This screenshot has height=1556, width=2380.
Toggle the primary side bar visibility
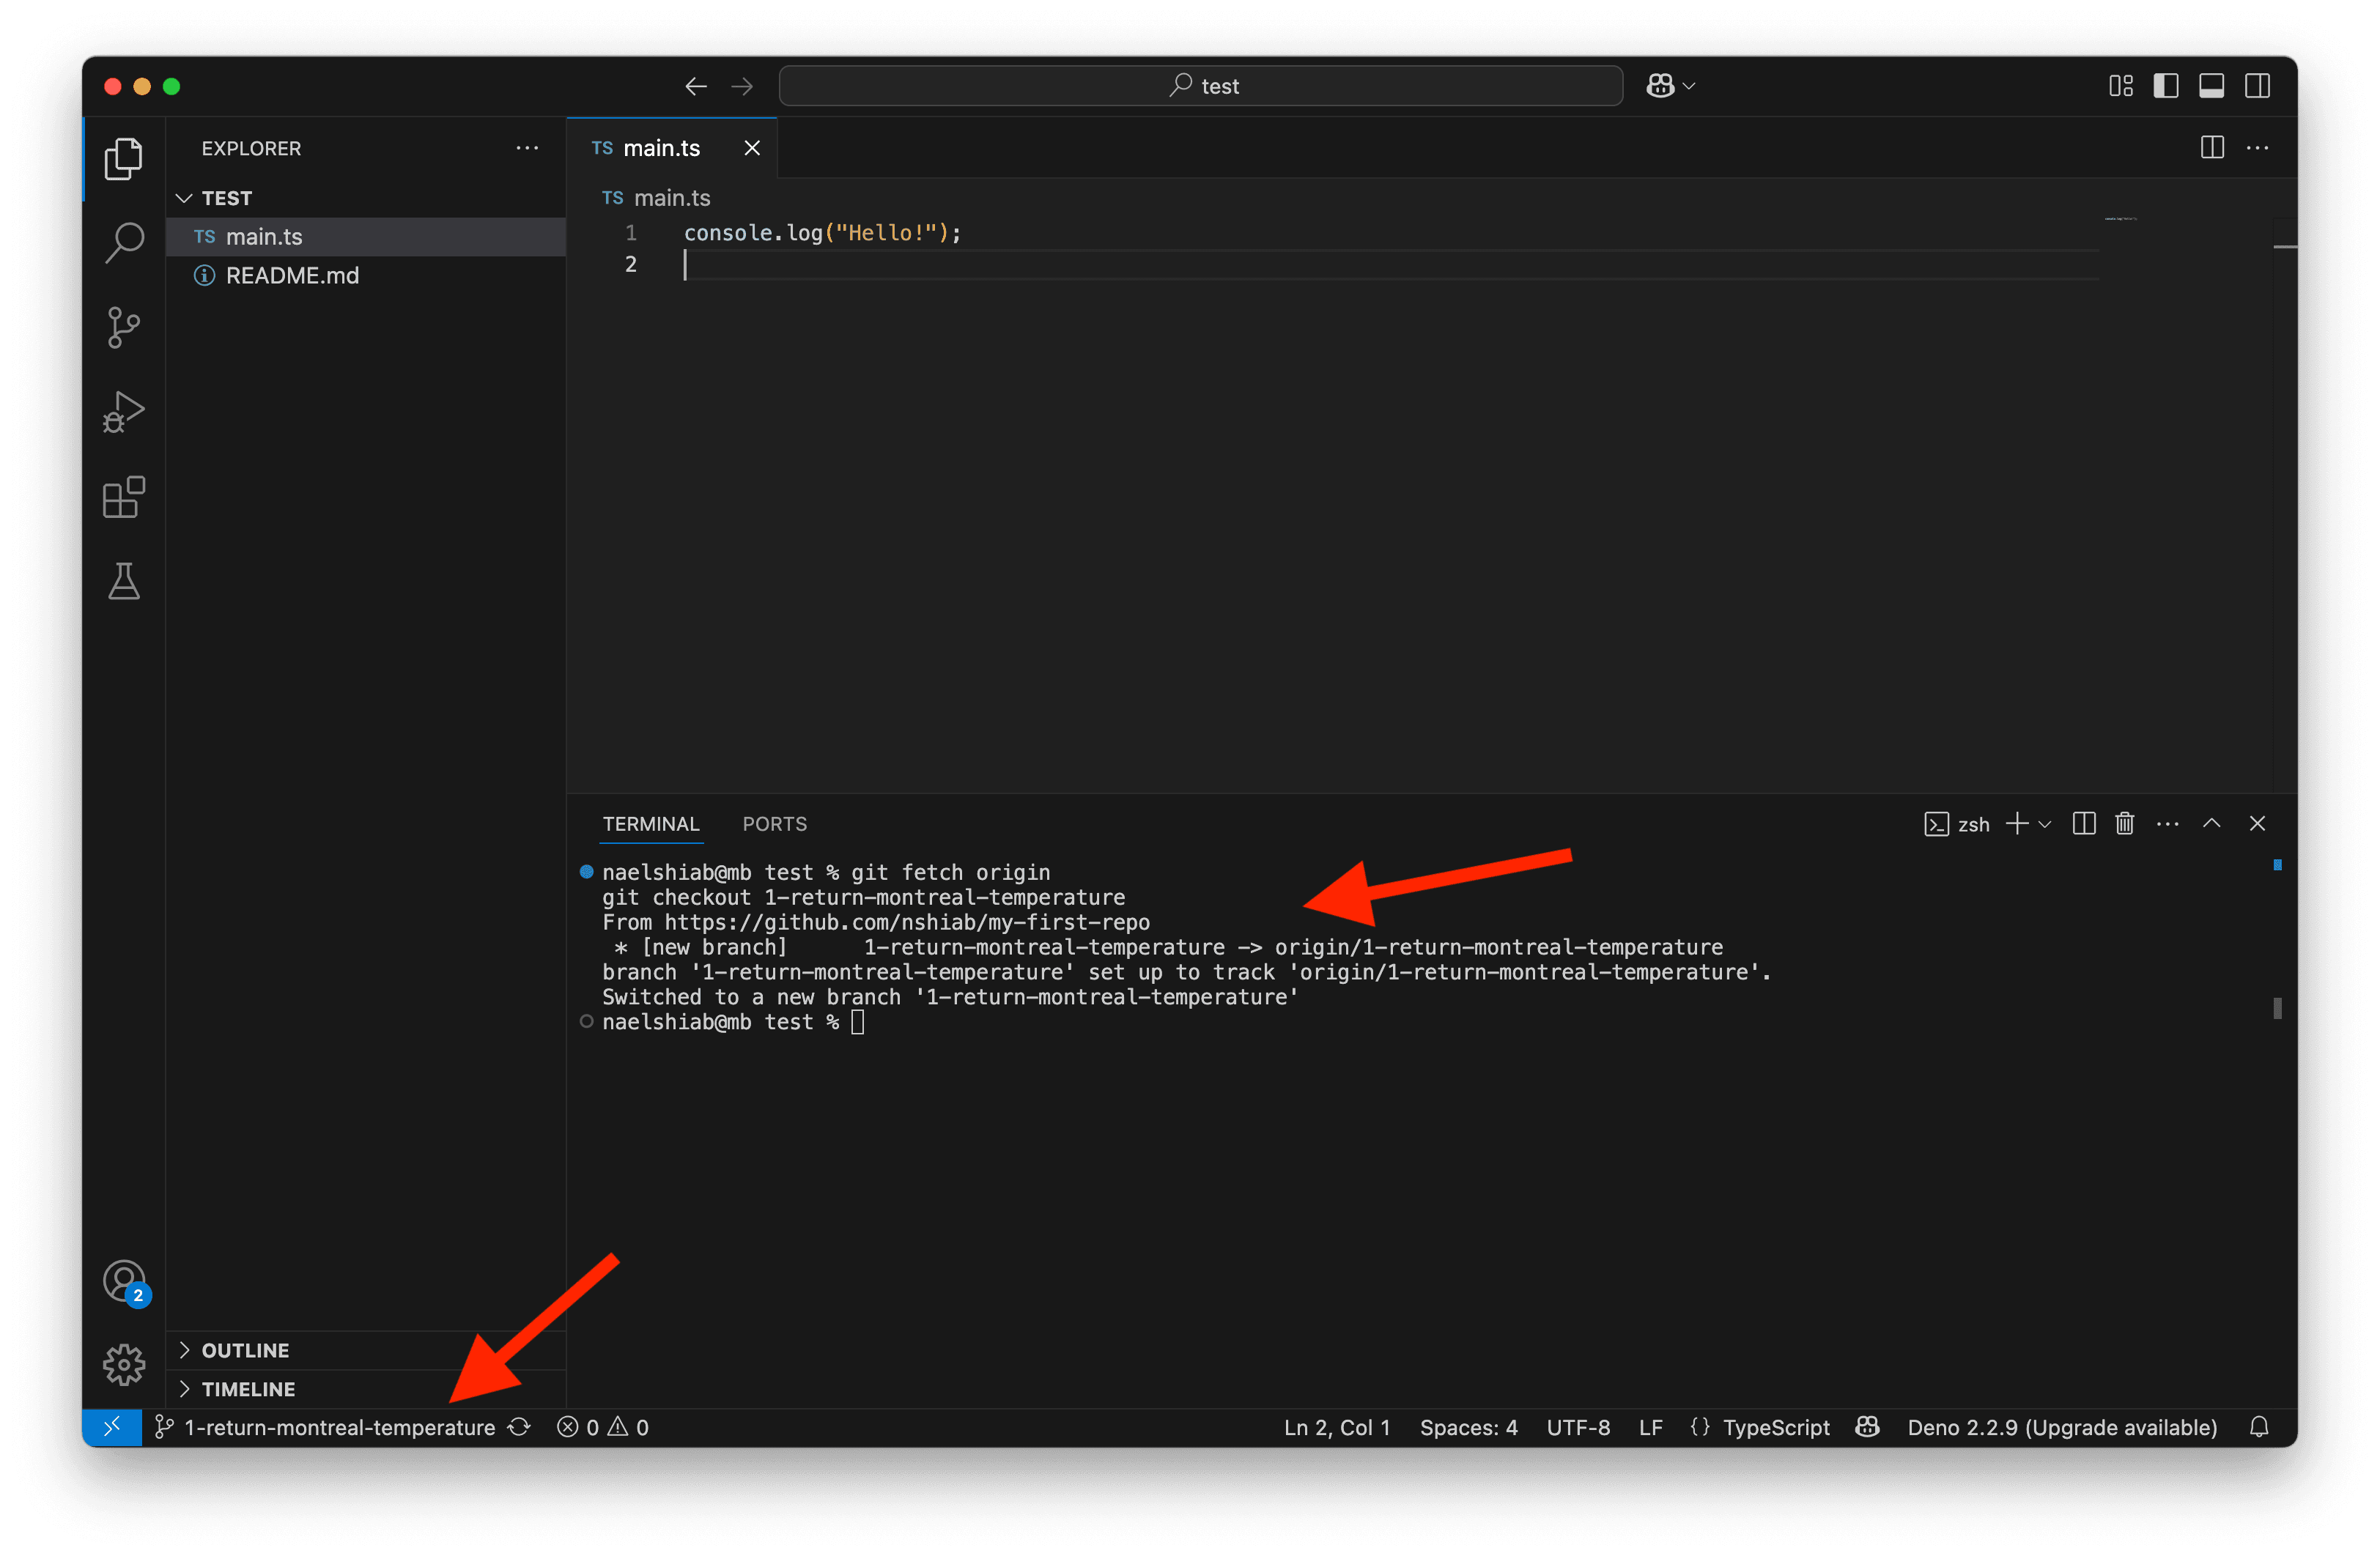[2166, 86]
